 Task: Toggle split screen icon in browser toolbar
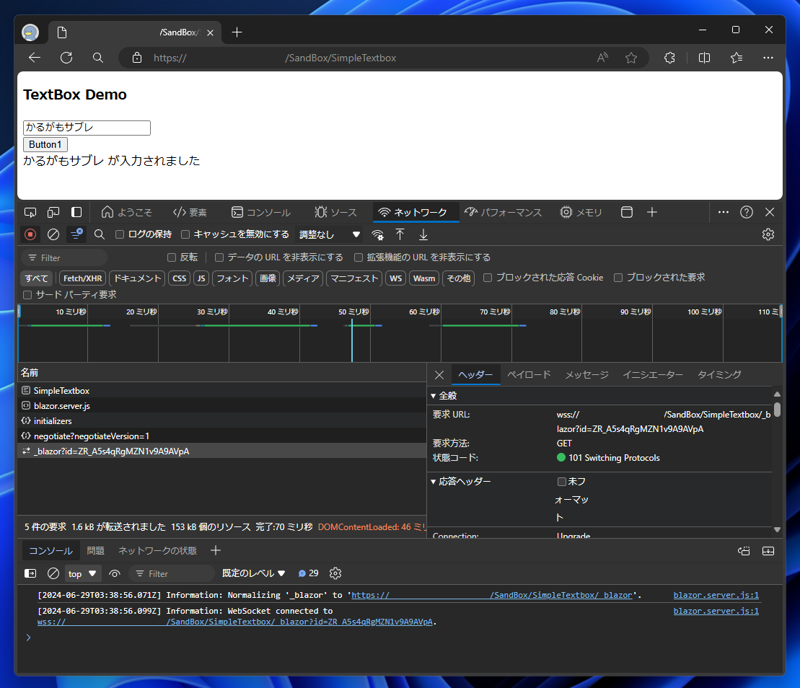tap(704, 58)
